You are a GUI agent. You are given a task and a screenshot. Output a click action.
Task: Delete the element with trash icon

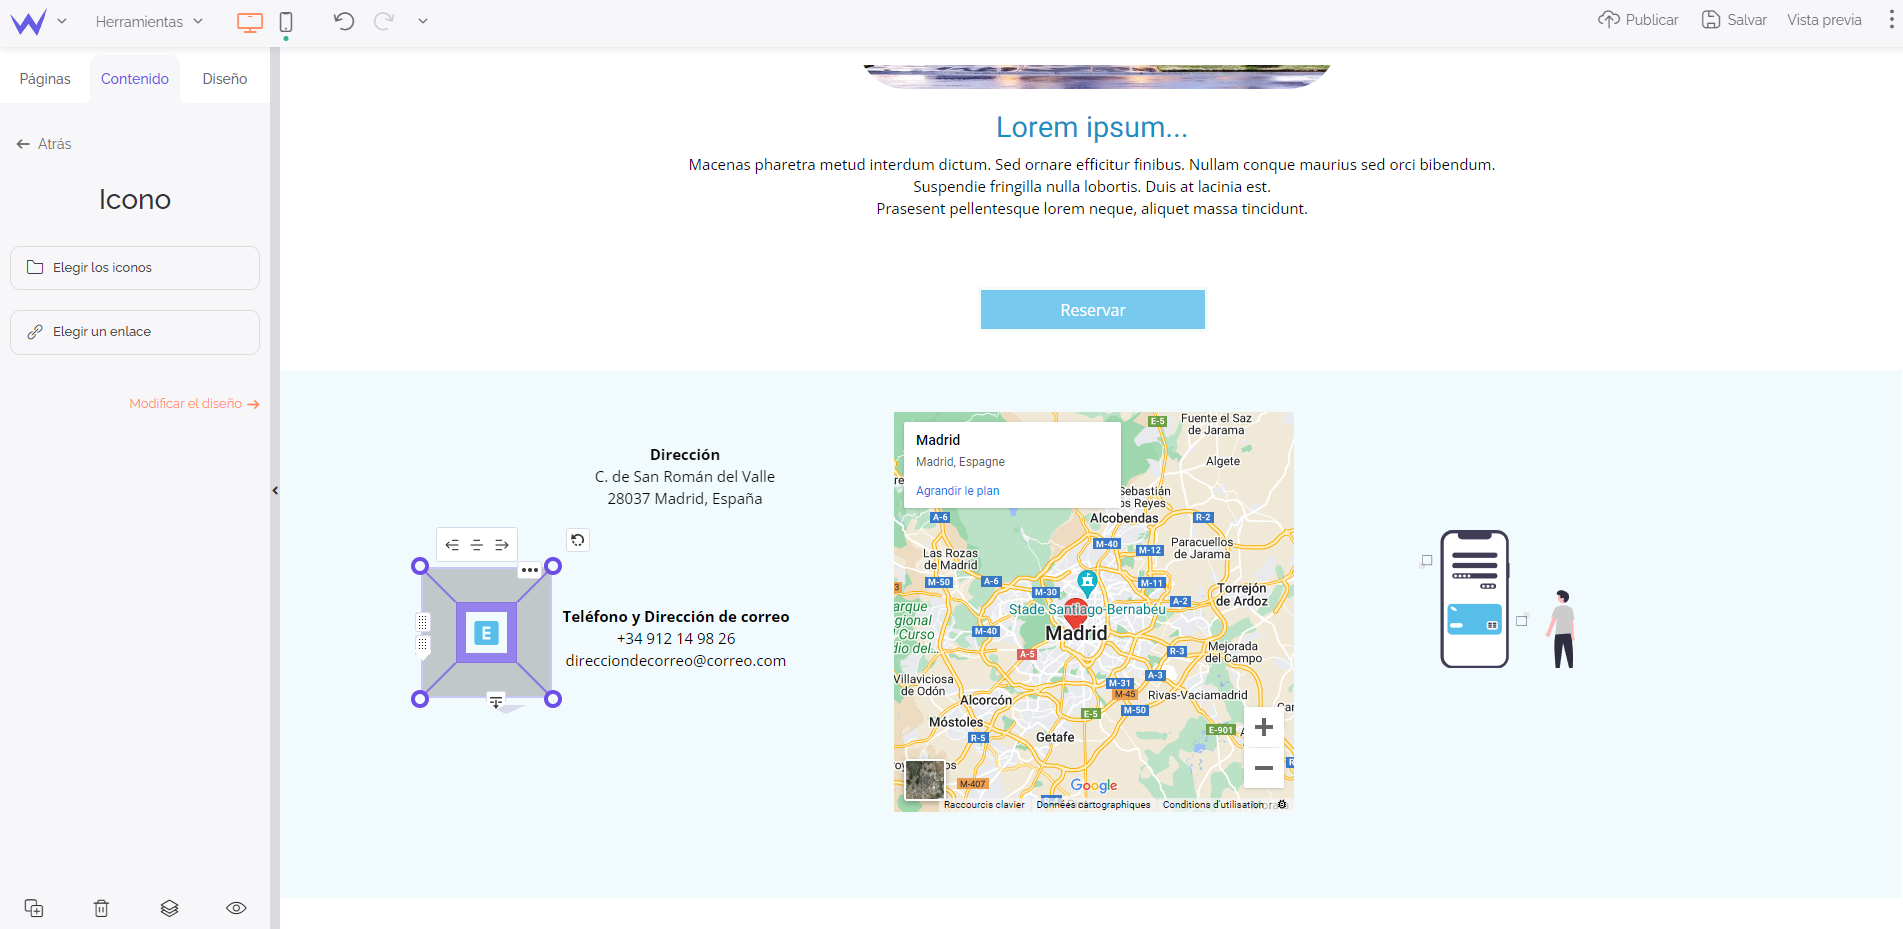(x=101, y=908)
